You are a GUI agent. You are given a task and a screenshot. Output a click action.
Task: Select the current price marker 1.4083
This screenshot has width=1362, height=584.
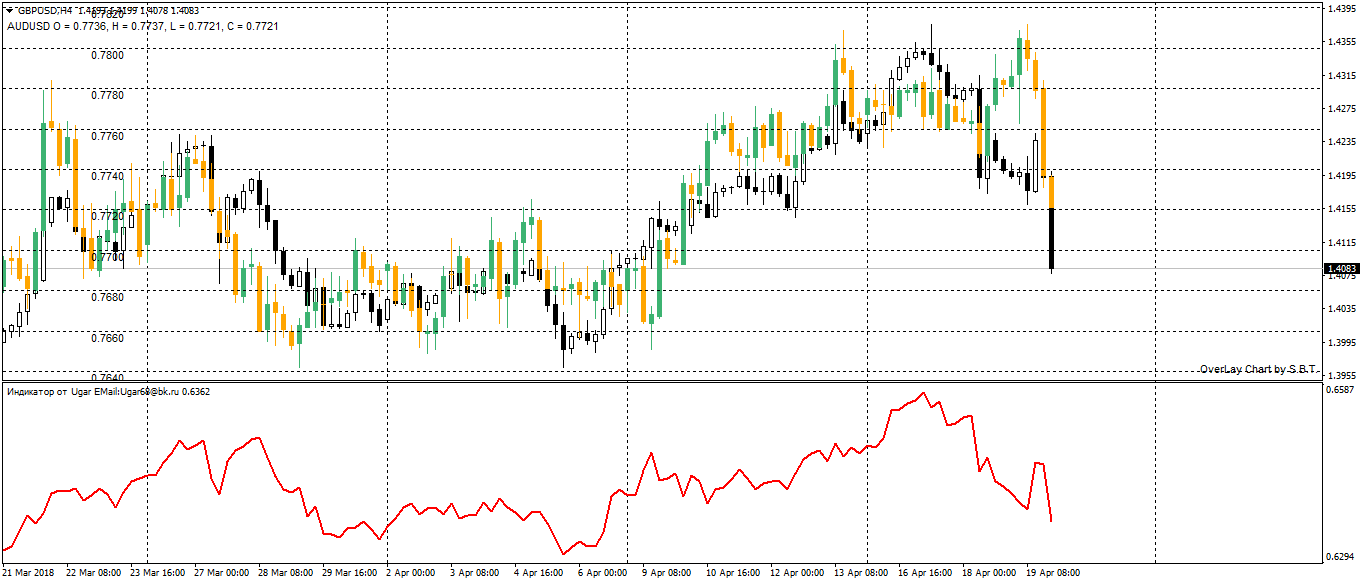pyautogui.click(x=1340, y=268)
